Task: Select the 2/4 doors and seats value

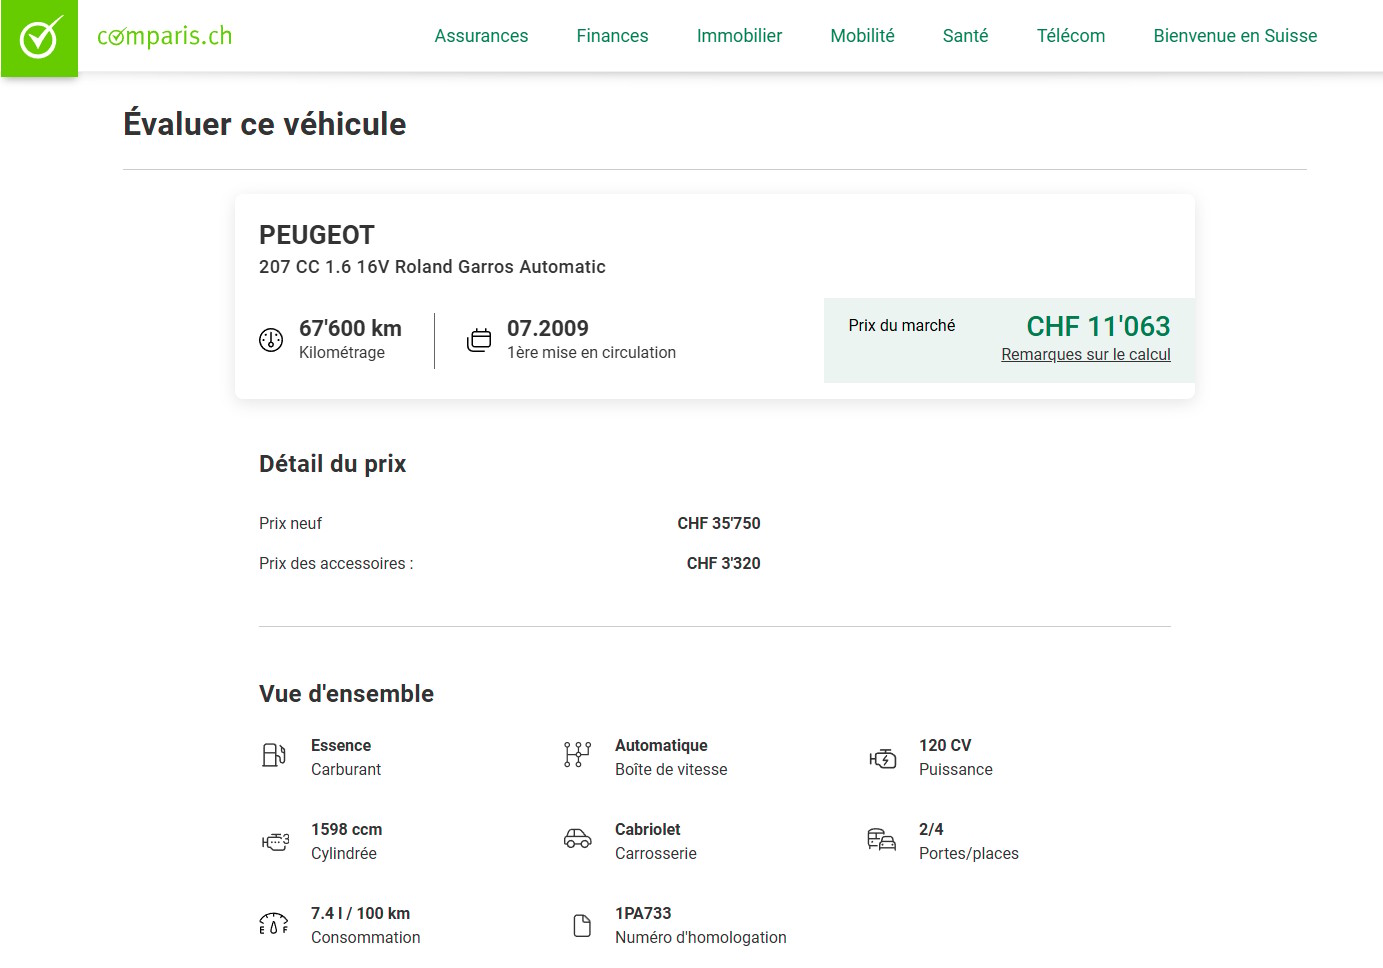Action: click(x=931, y=829)
